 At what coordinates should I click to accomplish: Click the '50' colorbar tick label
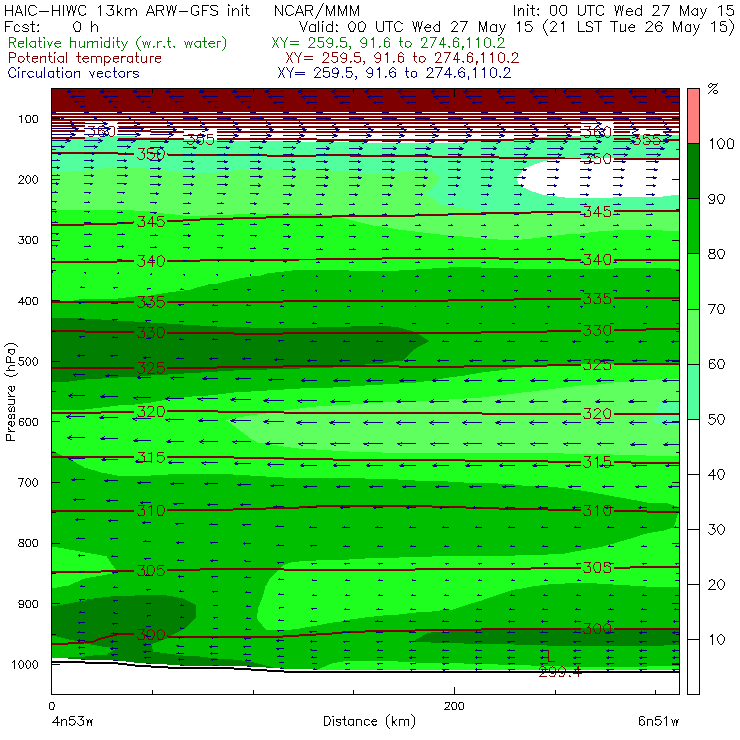(716, 420)
